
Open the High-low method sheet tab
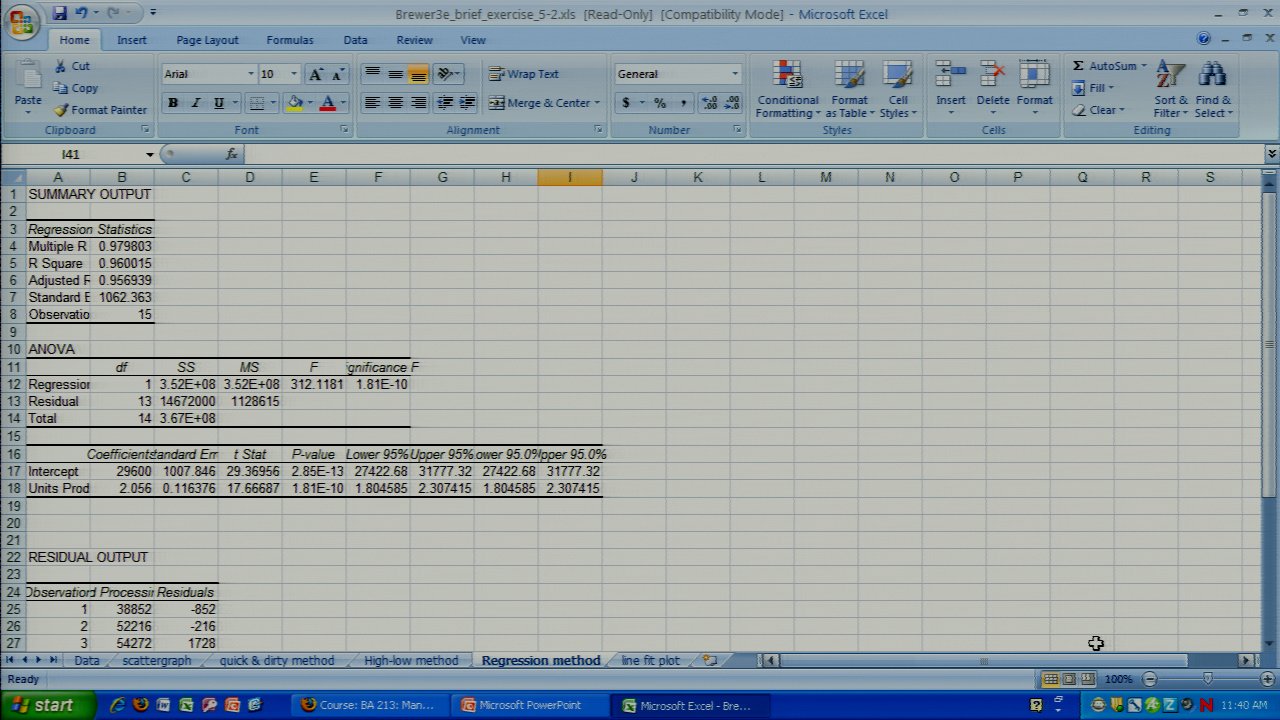click(x=410, y=661)
